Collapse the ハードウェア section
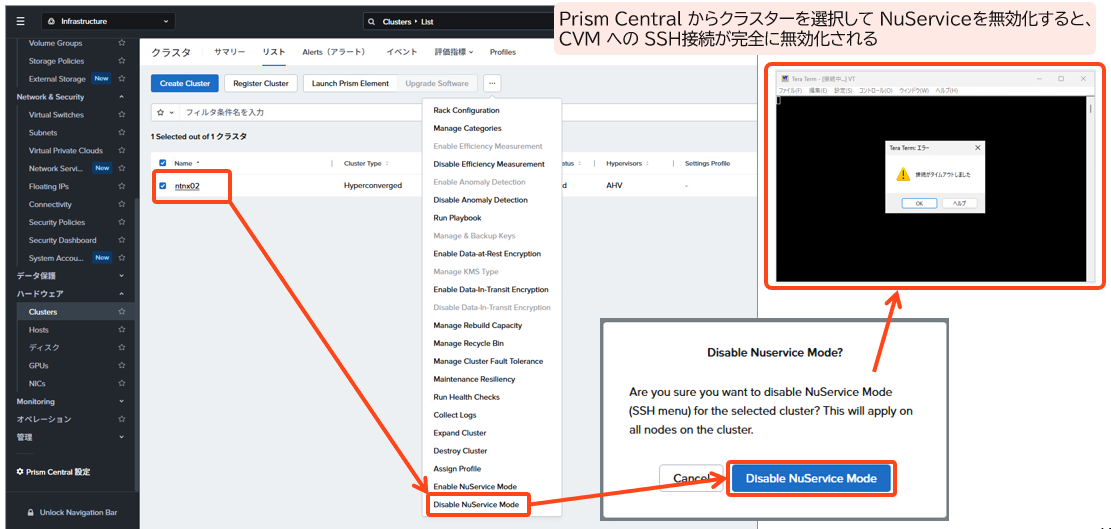 [x=121, y=293]
